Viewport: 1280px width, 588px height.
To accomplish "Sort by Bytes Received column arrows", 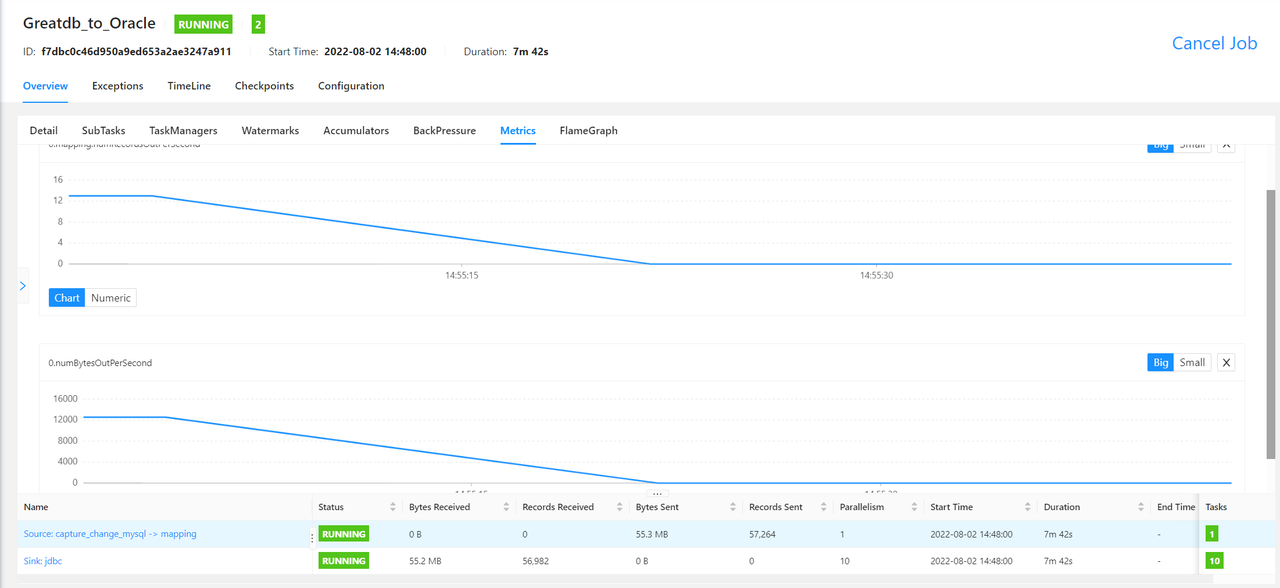I will 506,507.
